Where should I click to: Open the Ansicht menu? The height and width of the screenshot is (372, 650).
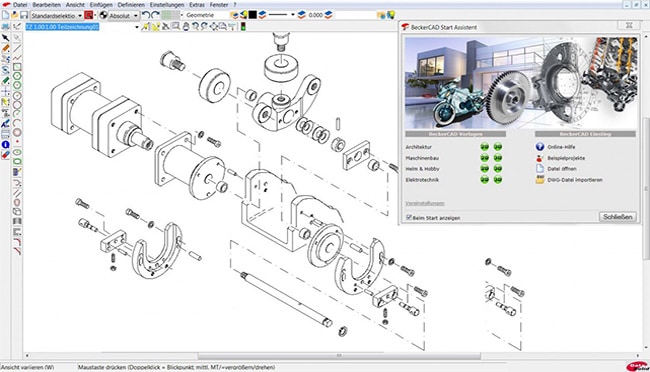coord(75,5)
